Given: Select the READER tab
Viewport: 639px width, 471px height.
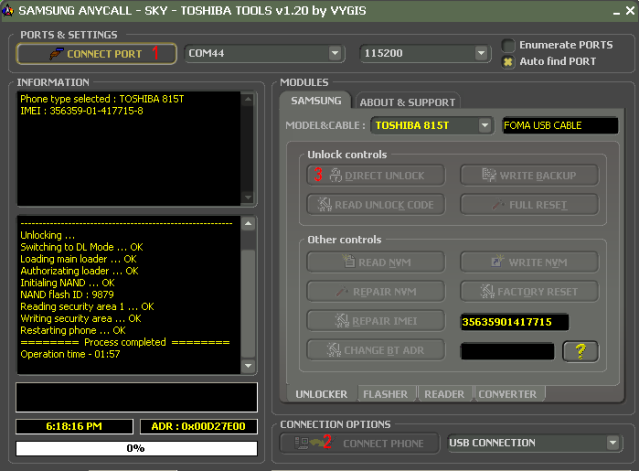Looking at the screenshot, I should pyautogui.click(x=444, y=394).
